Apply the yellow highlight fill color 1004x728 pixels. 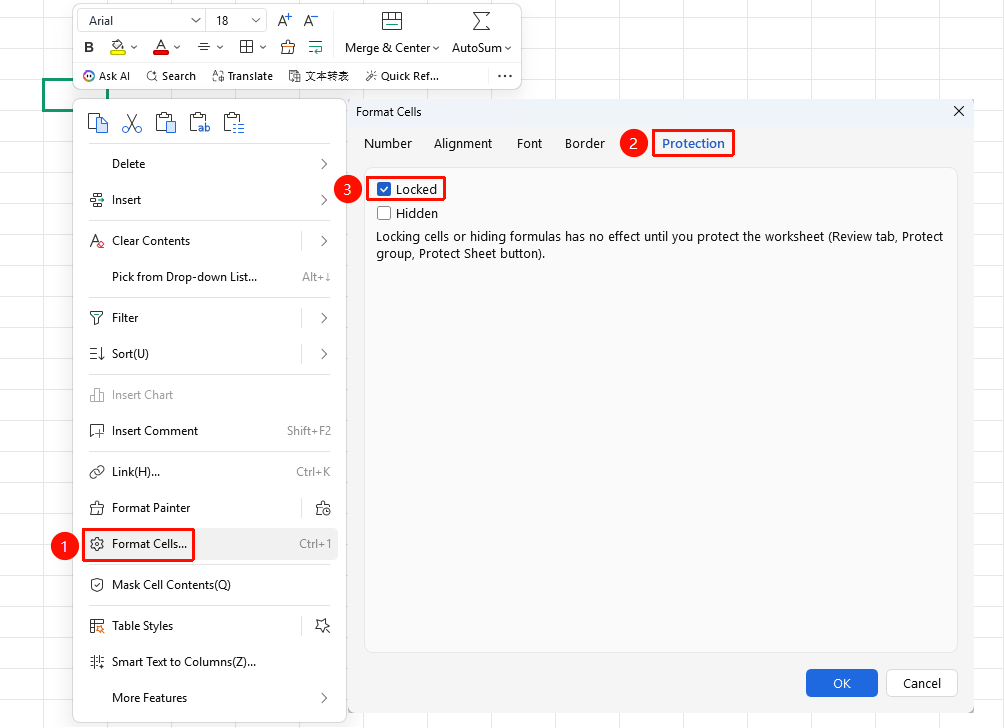[x=118, y=47]
